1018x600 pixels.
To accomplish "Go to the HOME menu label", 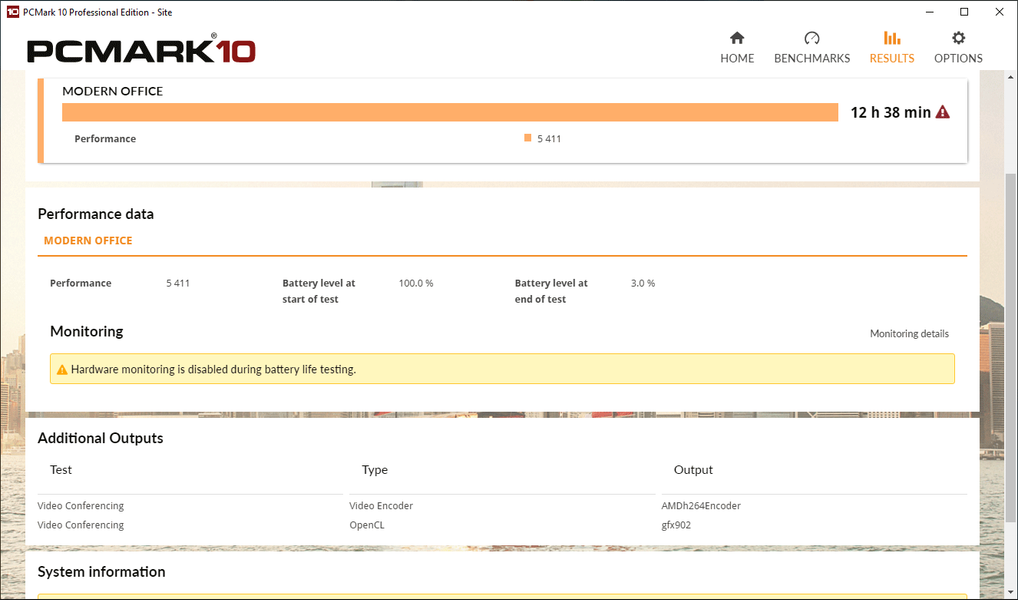I will [737, 58].
